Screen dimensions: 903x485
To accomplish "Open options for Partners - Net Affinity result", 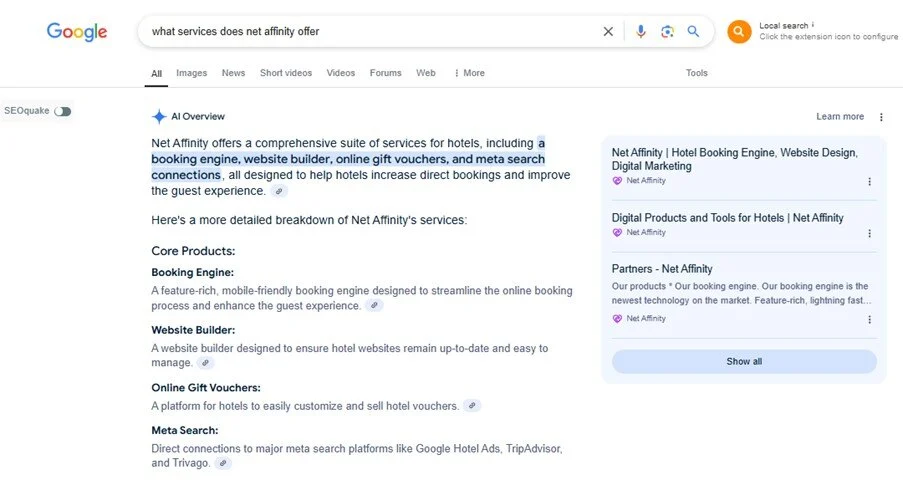I will pos(869,320).
